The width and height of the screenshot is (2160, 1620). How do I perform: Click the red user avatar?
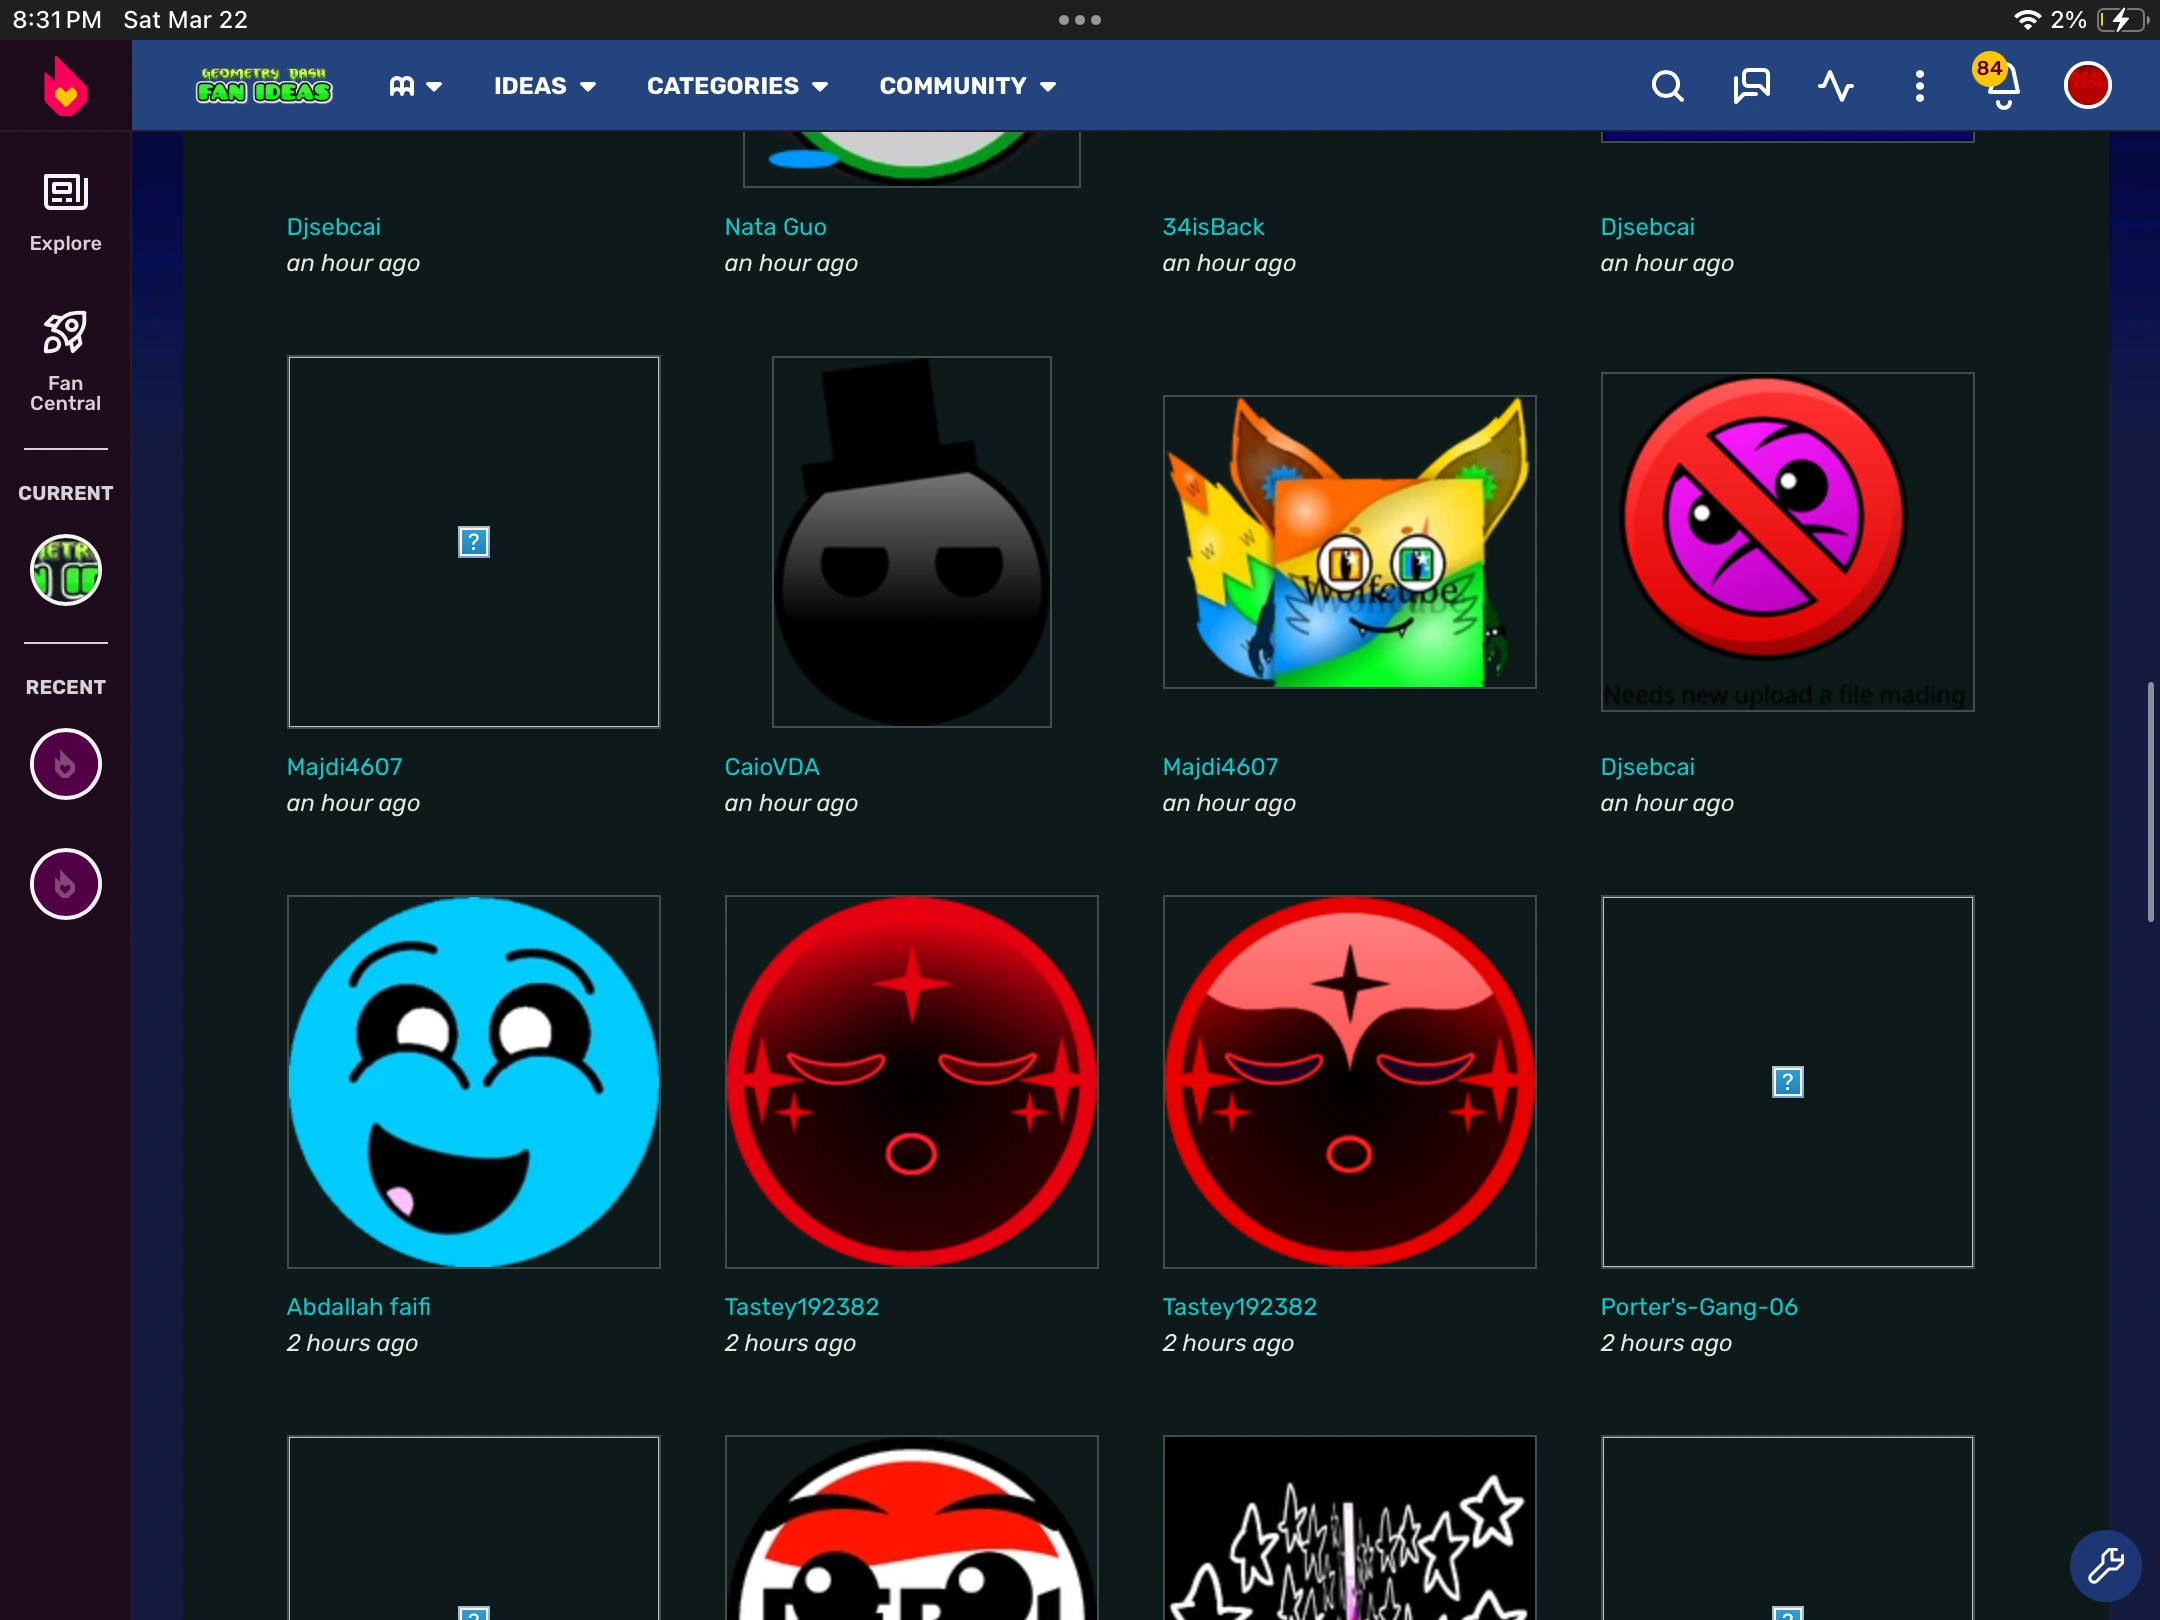pos(2087,86)
